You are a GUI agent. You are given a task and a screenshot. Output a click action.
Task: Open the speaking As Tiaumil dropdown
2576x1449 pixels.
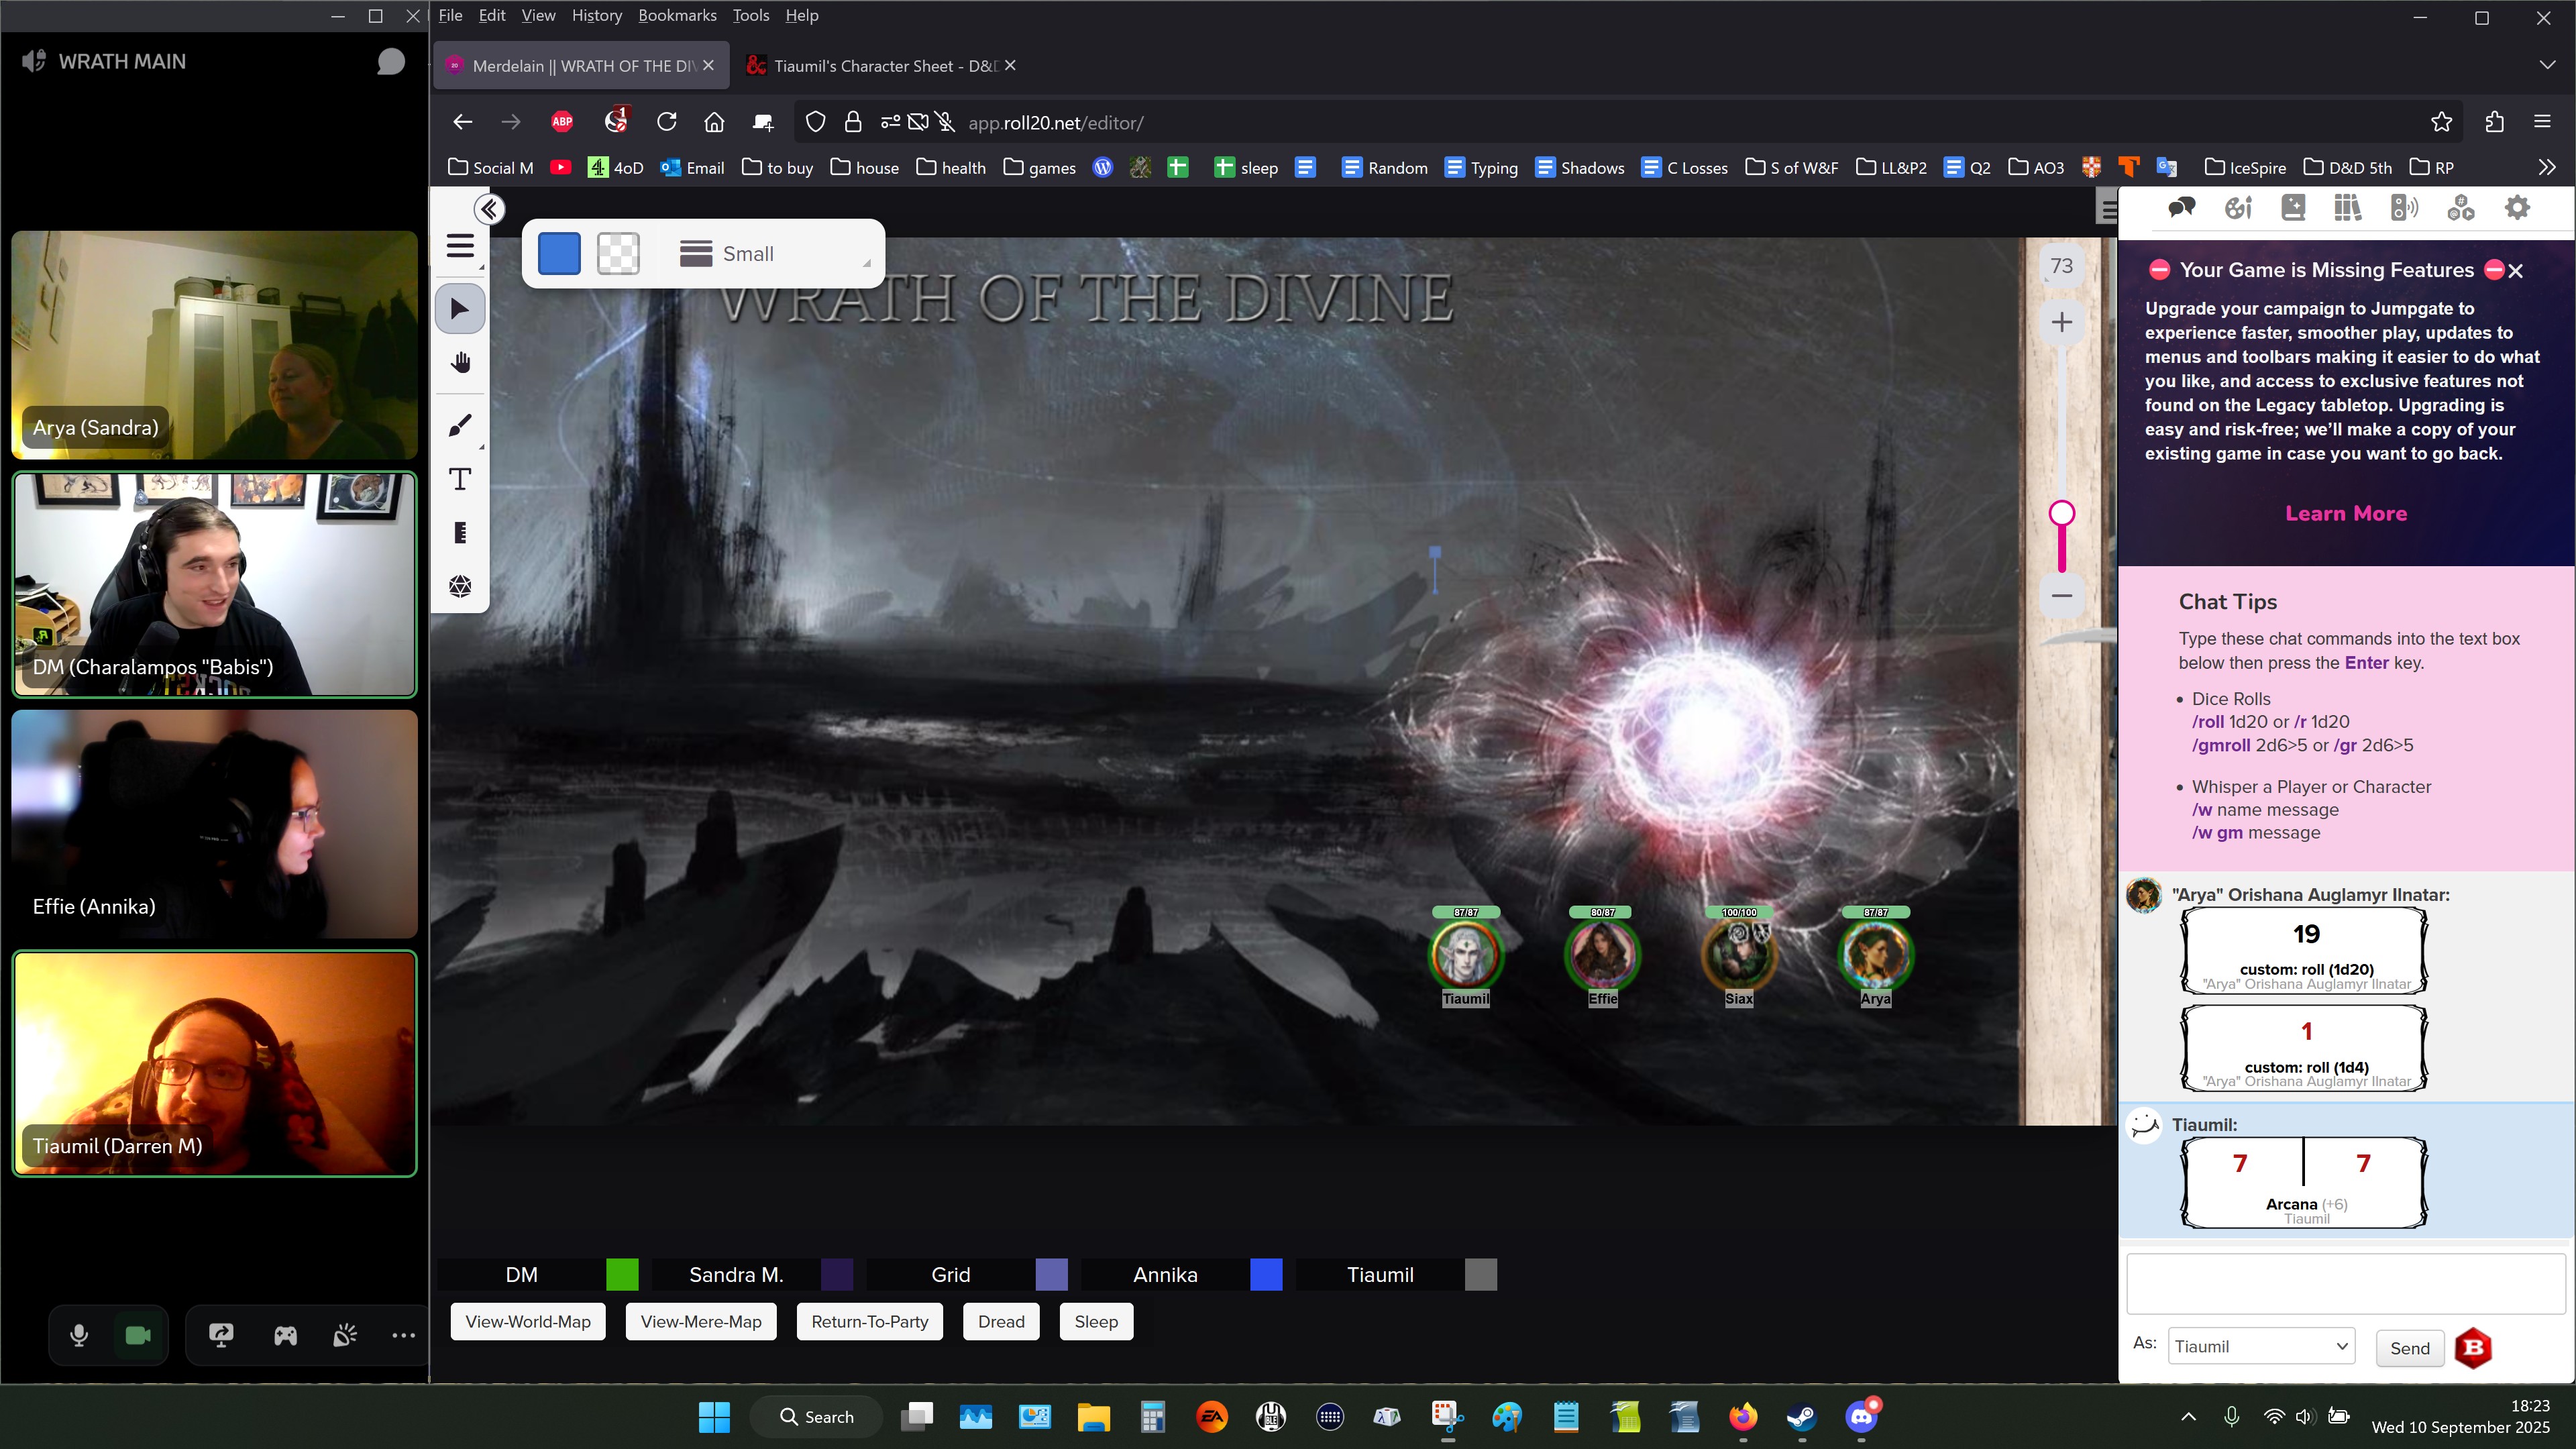point(2260,1347)
